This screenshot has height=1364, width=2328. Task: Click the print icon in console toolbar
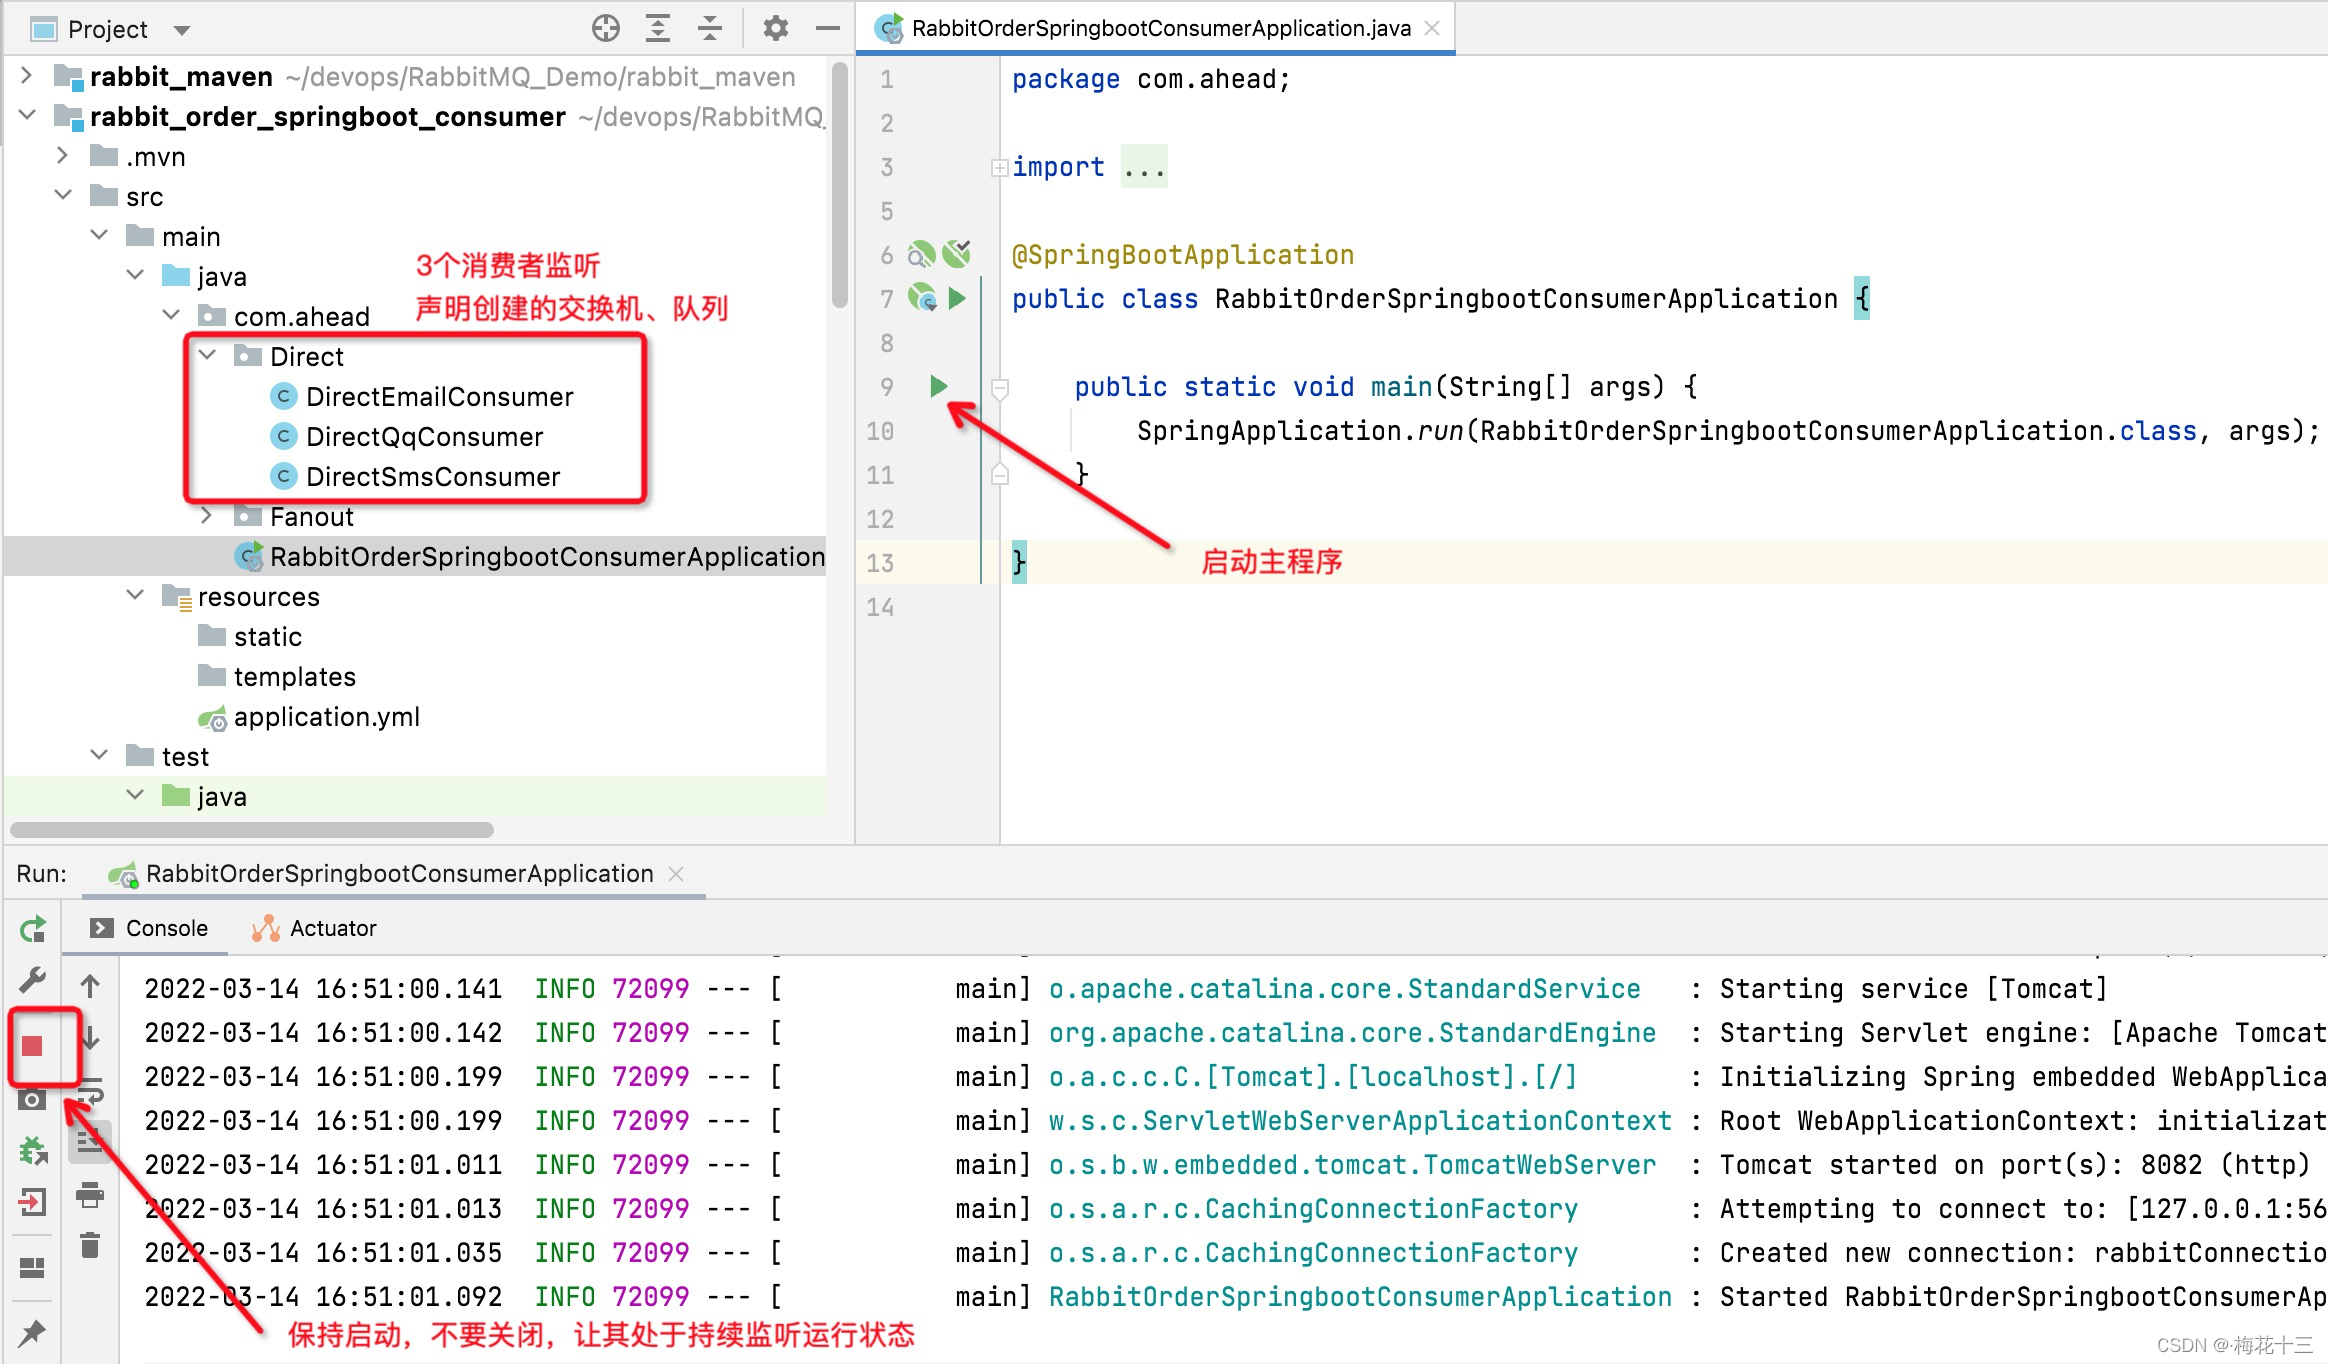[90, 1194]
